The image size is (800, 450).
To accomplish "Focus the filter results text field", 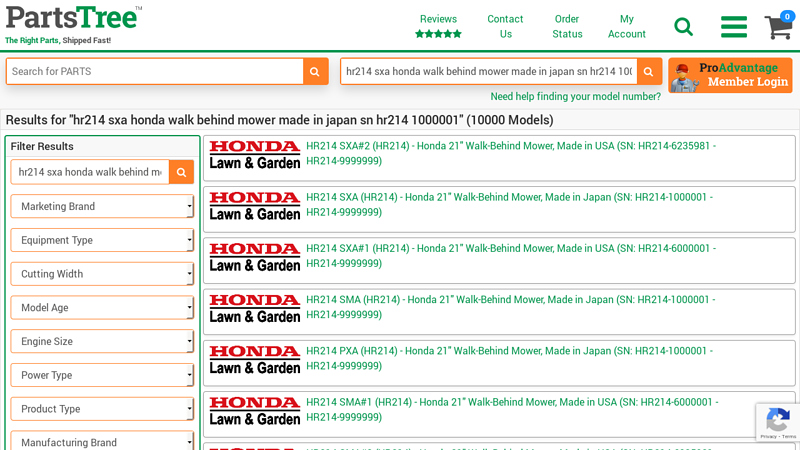I will (x=90, y=172).
